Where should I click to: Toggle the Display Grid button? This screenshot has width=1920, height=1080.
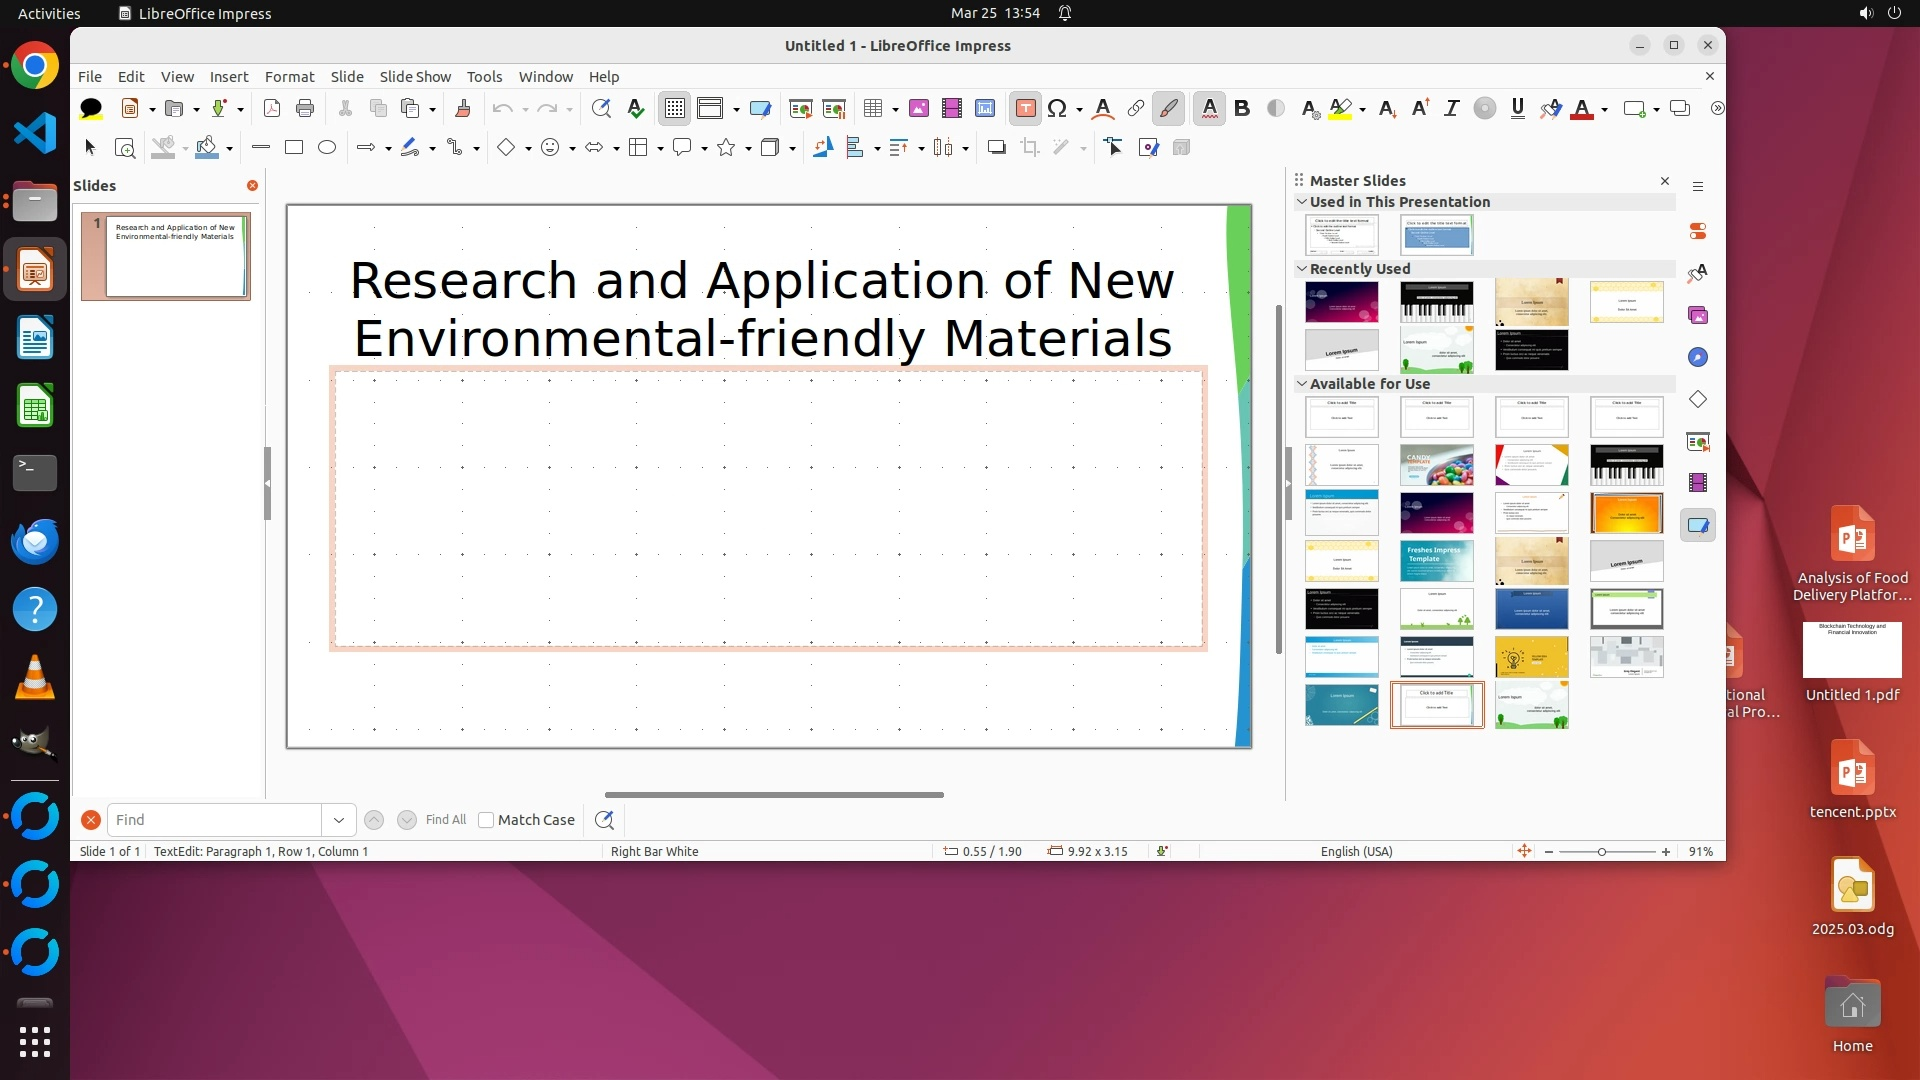tap(675, 108)
